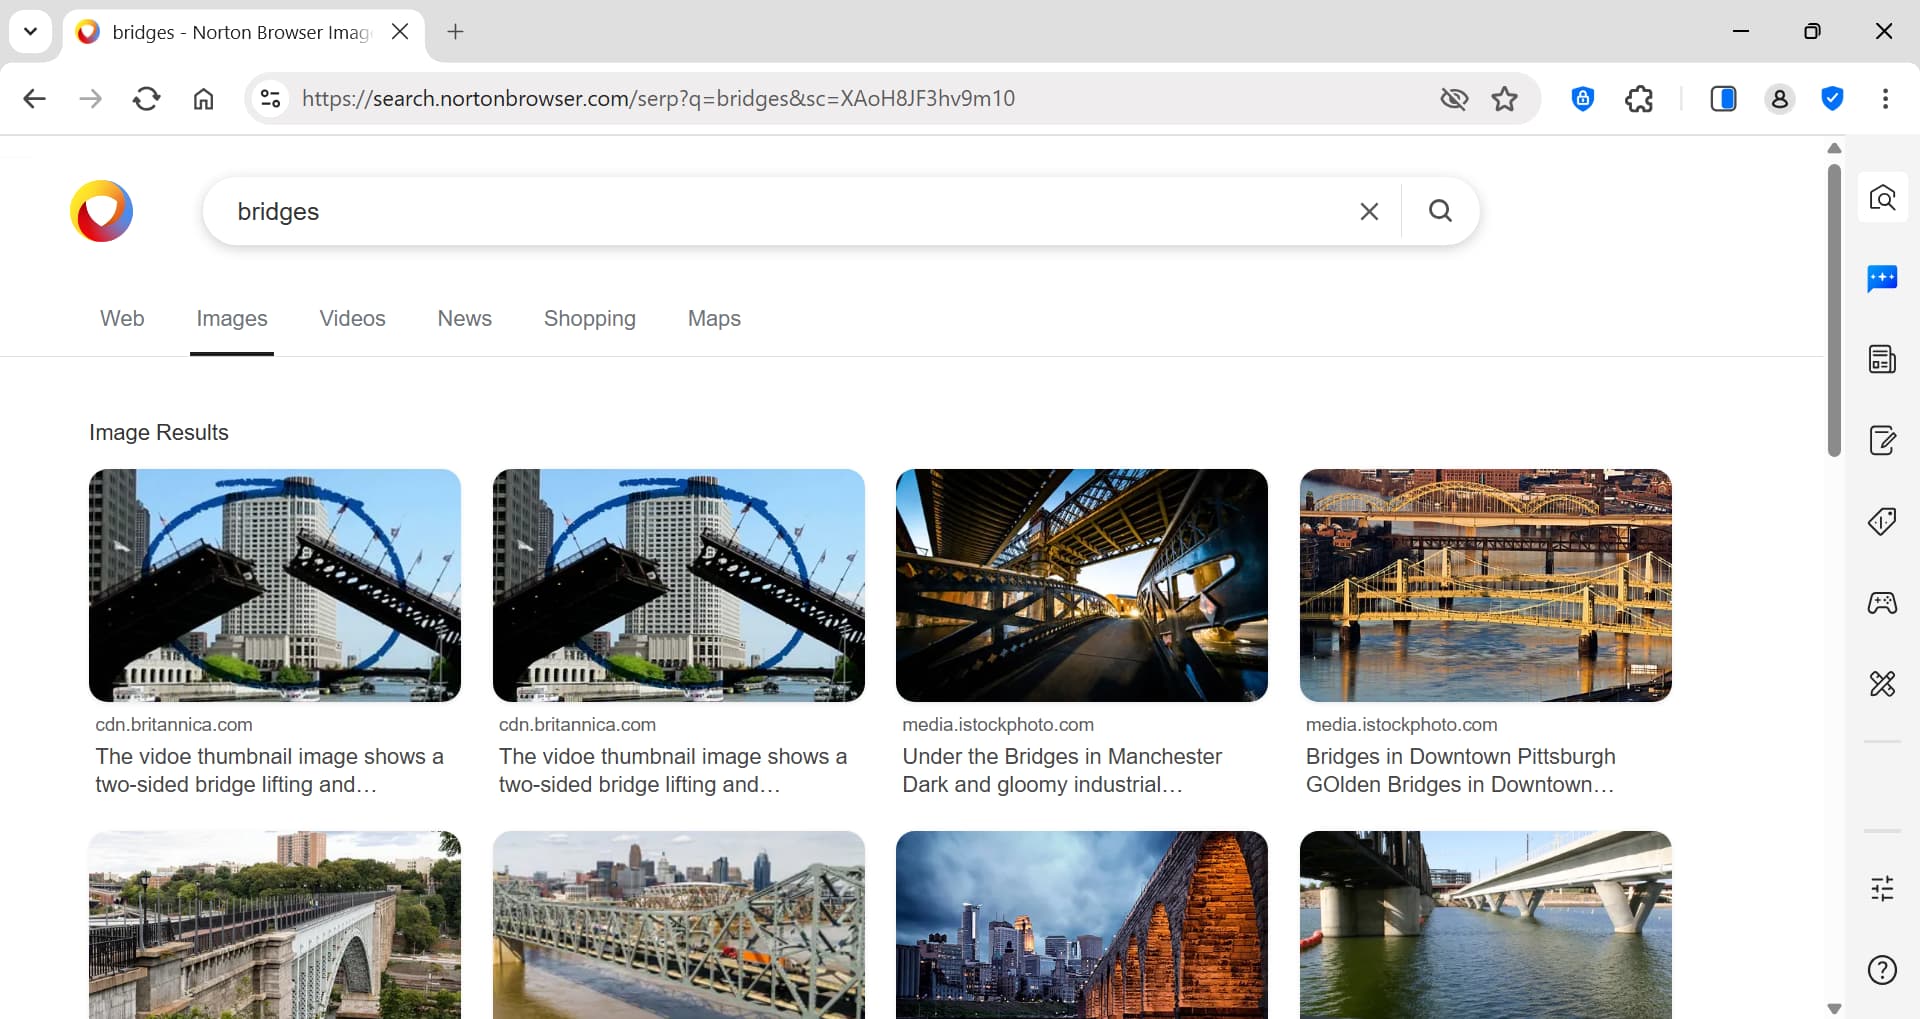Toggle the side panel button
Viewport: 1920px width, 1019px height.
click(1723, 98)
